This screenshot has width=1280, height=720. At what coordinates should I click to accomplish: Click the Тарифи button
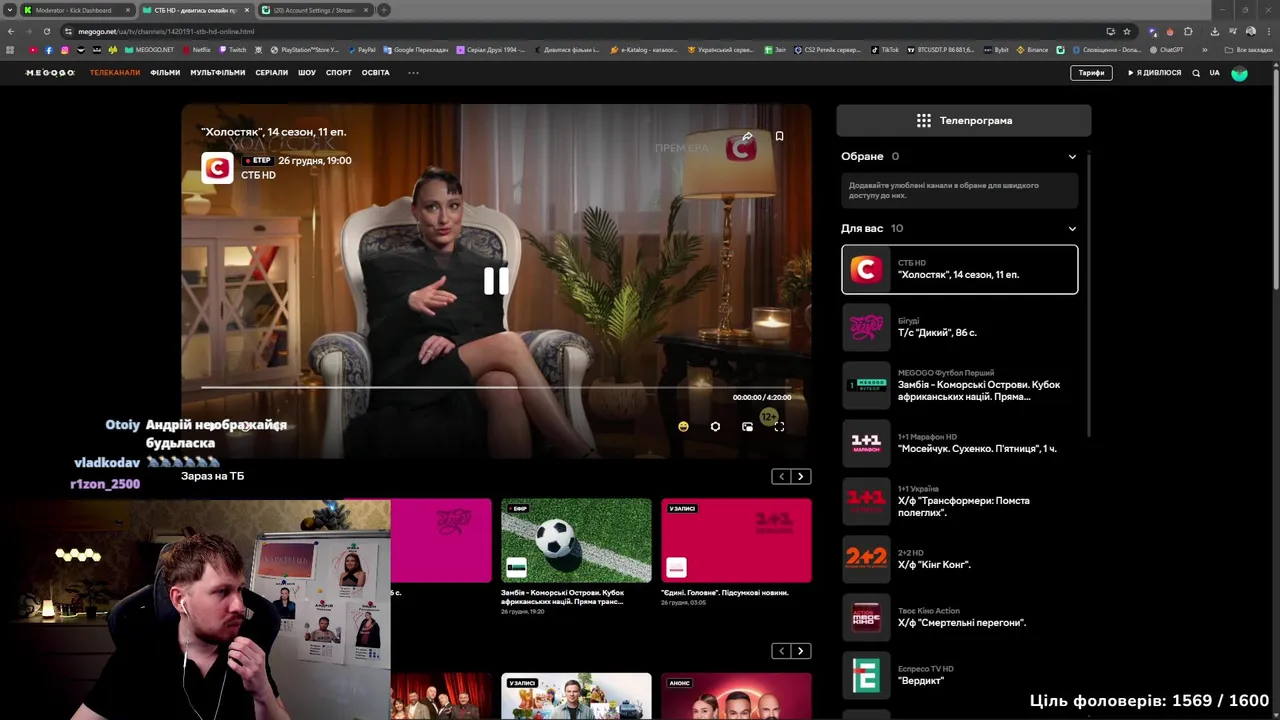click(1091, 73)
